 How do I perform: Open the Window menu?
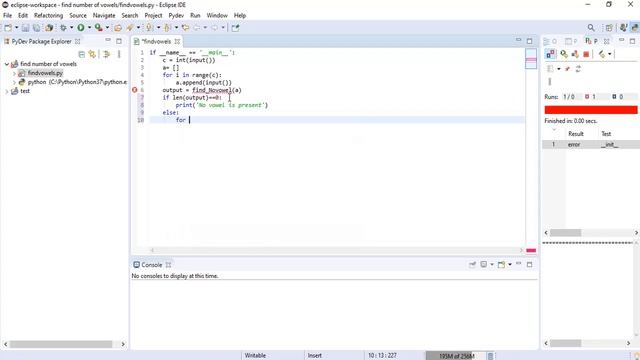tap(217, 16)
